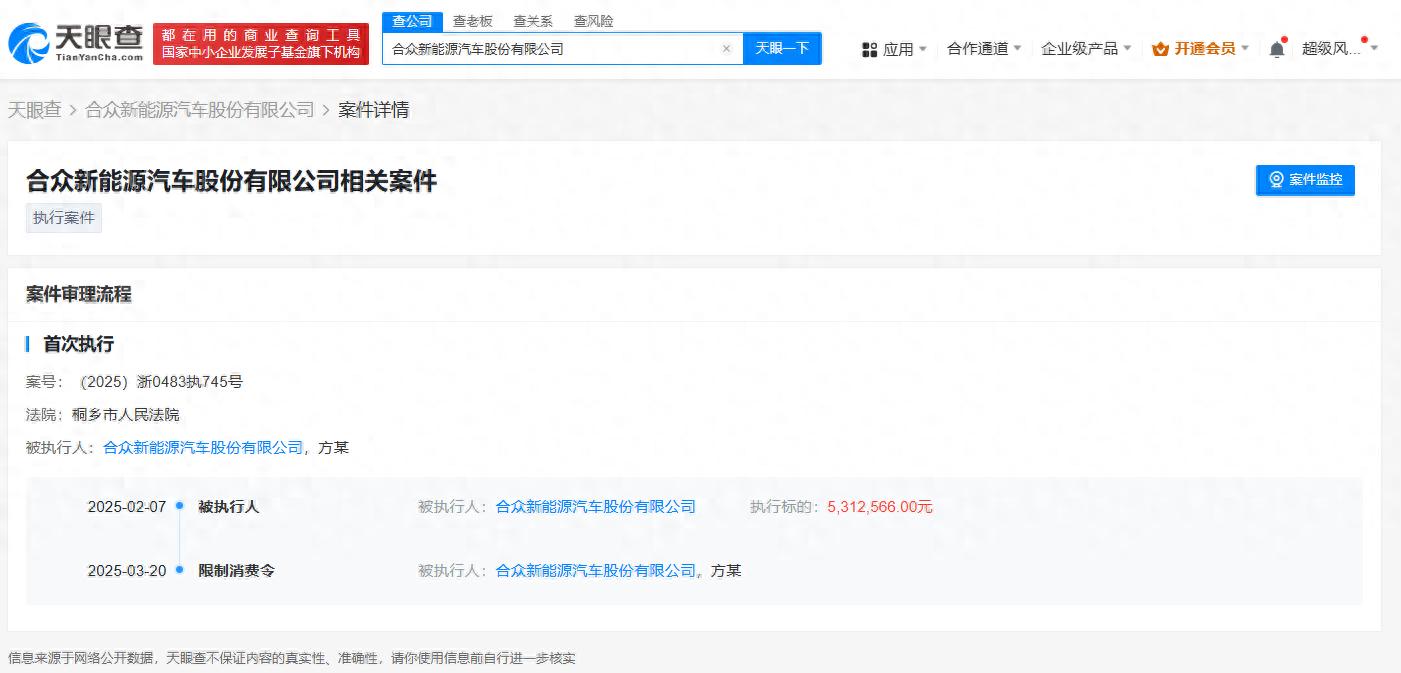
Task: Click the 2025-03-20 date text
Action: [x=127, y=570]
